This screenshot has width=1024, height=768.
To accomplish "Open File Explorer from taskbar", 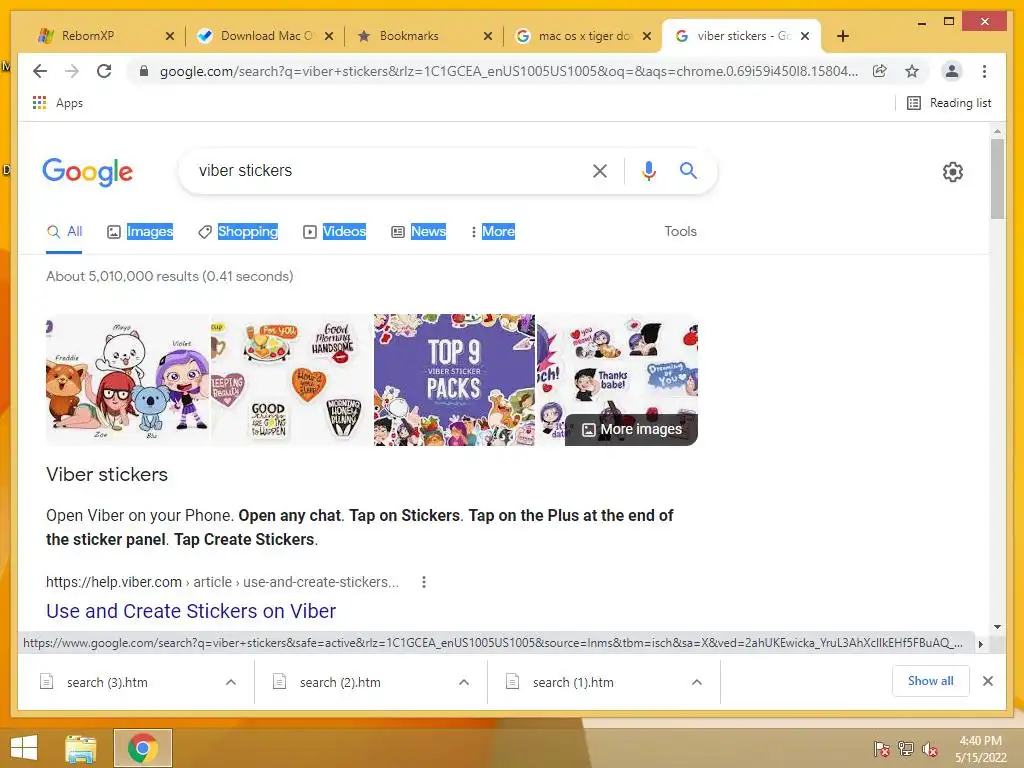I will click(81, 748).
